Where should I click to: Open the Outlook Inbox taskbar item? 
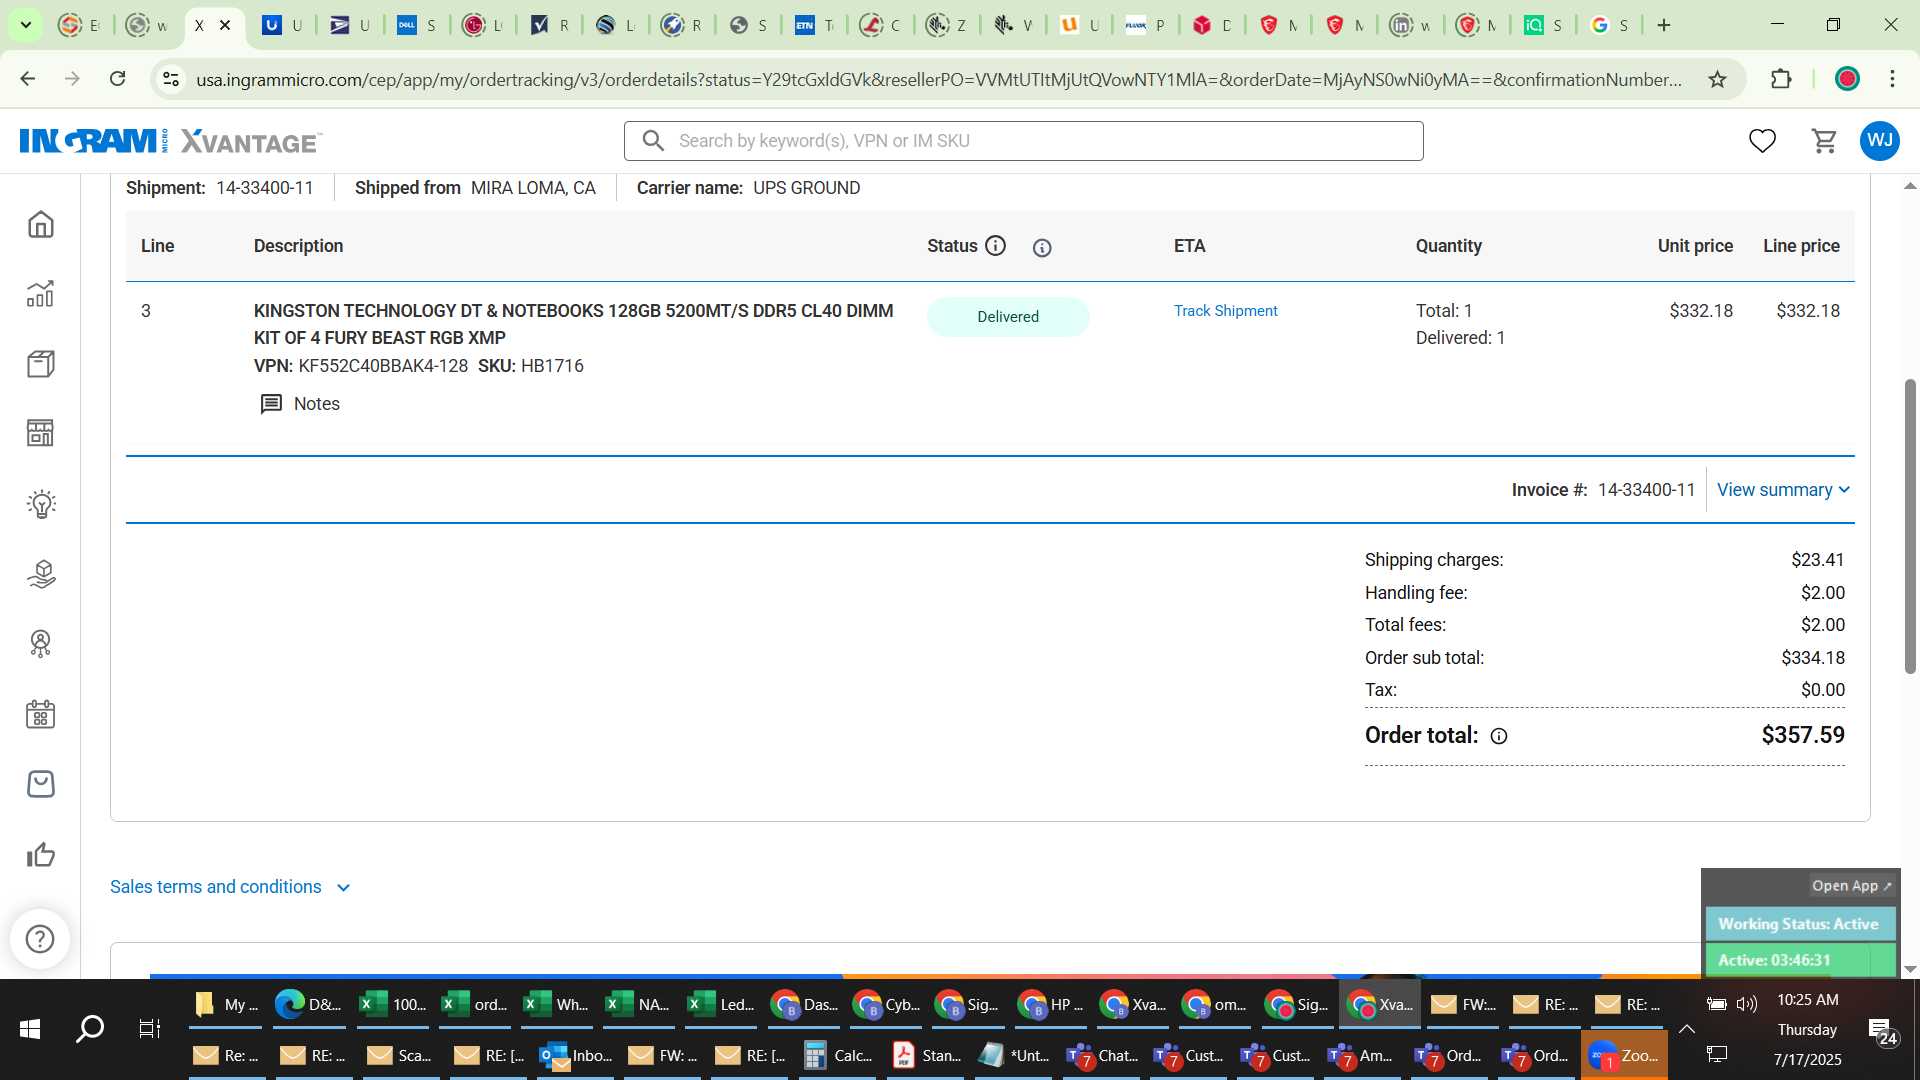click(575, 1056)
